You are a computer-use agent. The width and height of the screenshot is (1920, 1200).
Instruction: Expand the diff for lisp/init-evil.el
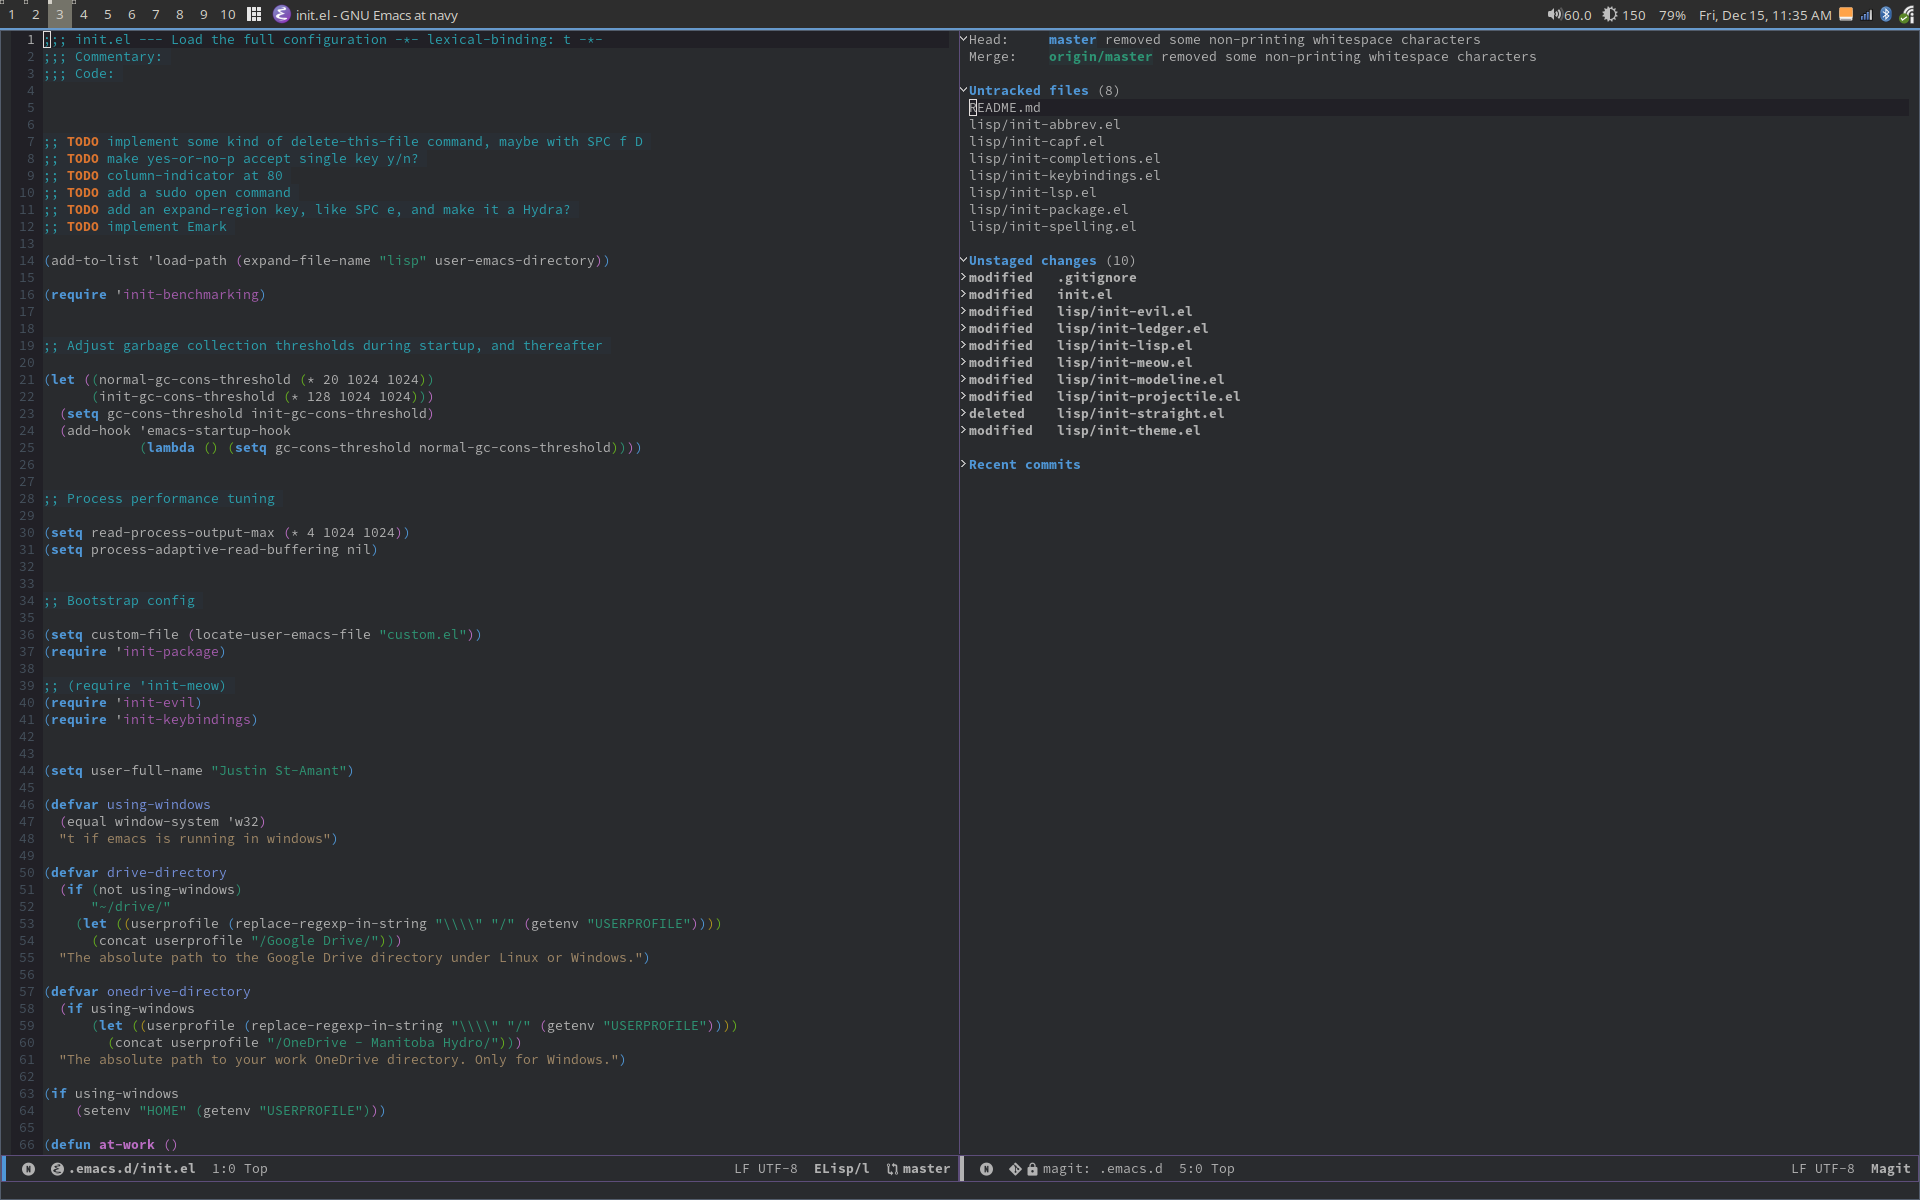[1124, 311]
